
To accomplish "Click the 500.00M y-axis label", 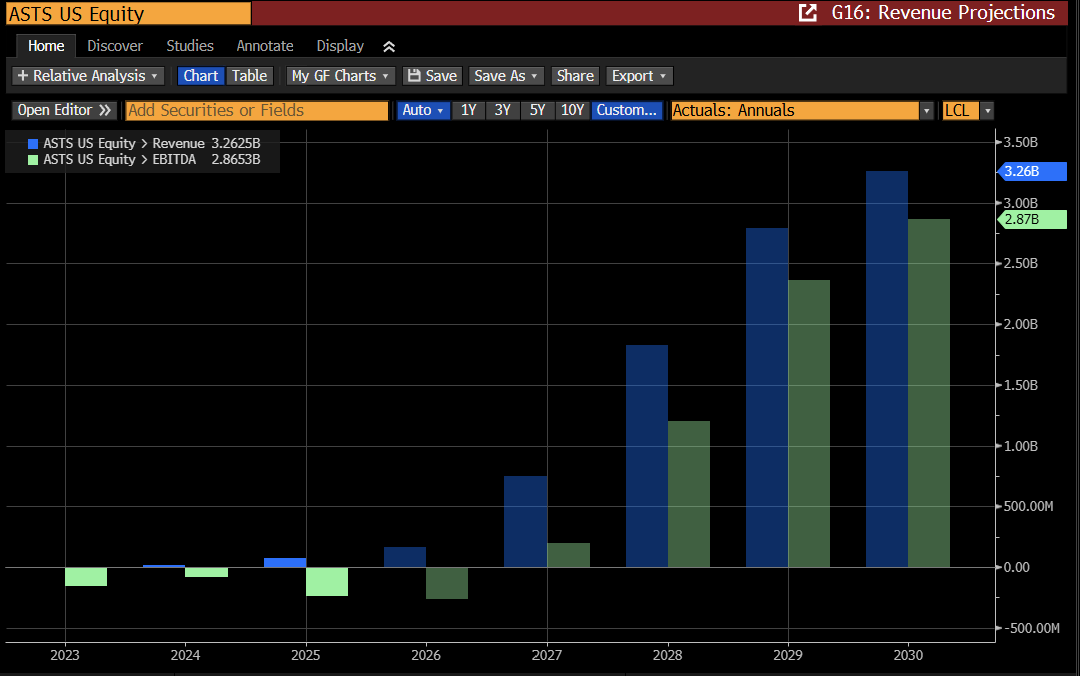I will pos(1028,506).
